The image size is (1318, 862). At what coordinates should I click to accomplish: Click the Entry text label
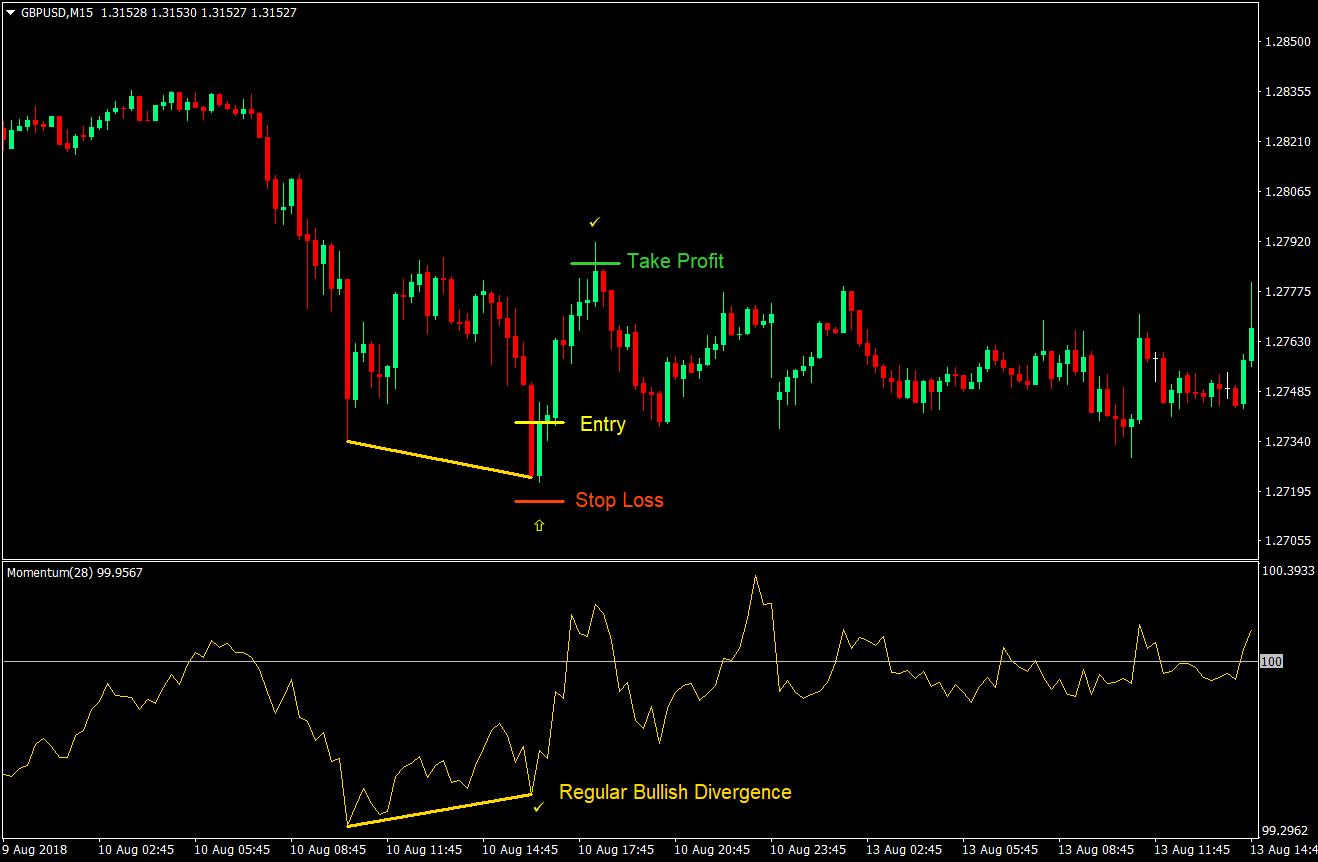click(x=602, y=424)
